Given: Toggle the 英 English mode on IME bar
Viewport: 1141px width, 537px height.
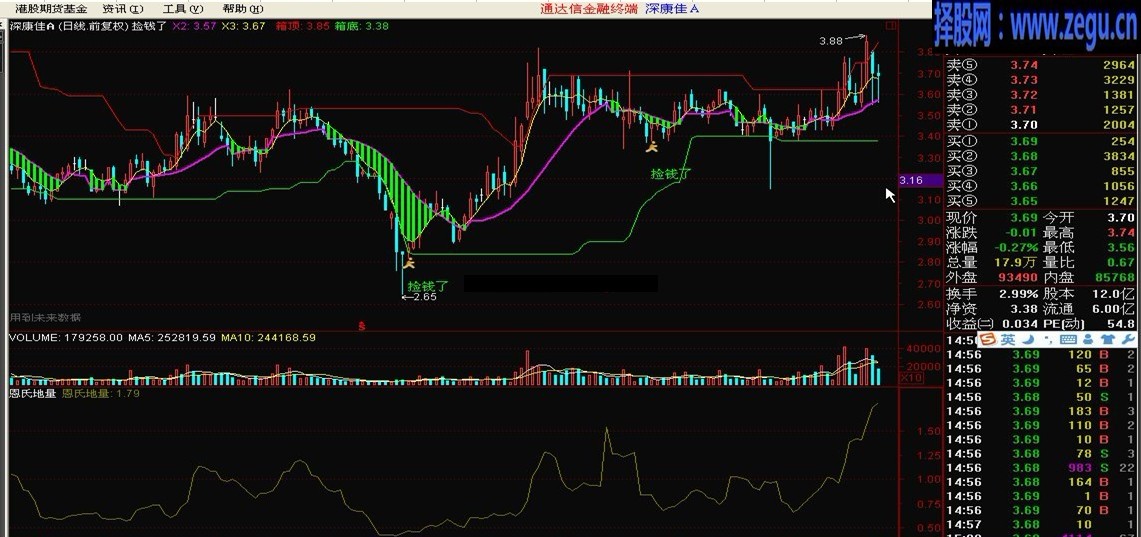Looking at the screenshot, I should 1007,340.
